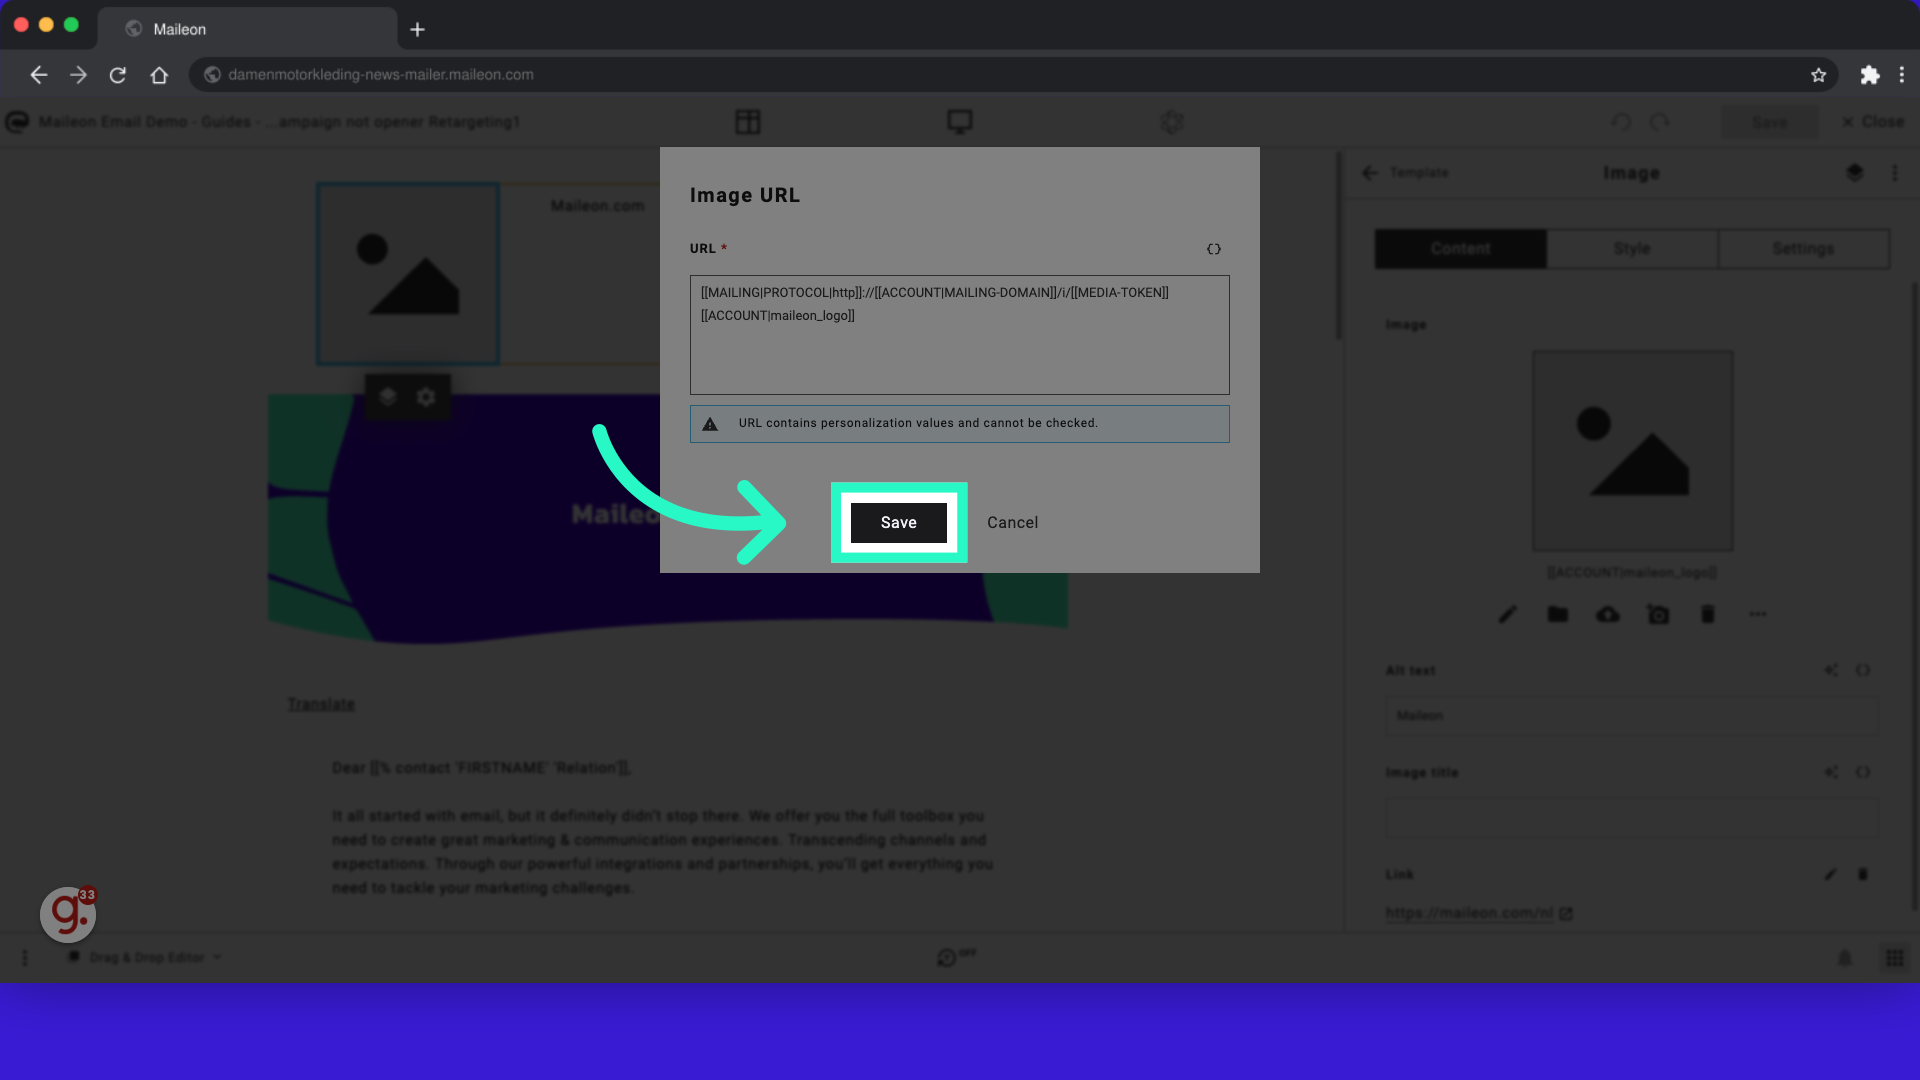Select the Maileon browser tab
This screenshot has width=1920, height=1080.
click(248, 29)
